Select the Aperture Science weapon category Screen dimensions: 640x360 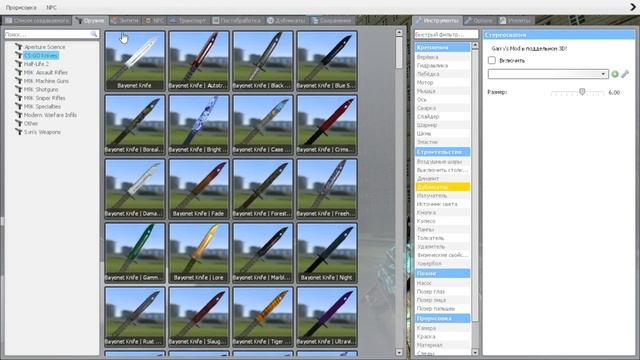tap(44, 47)
